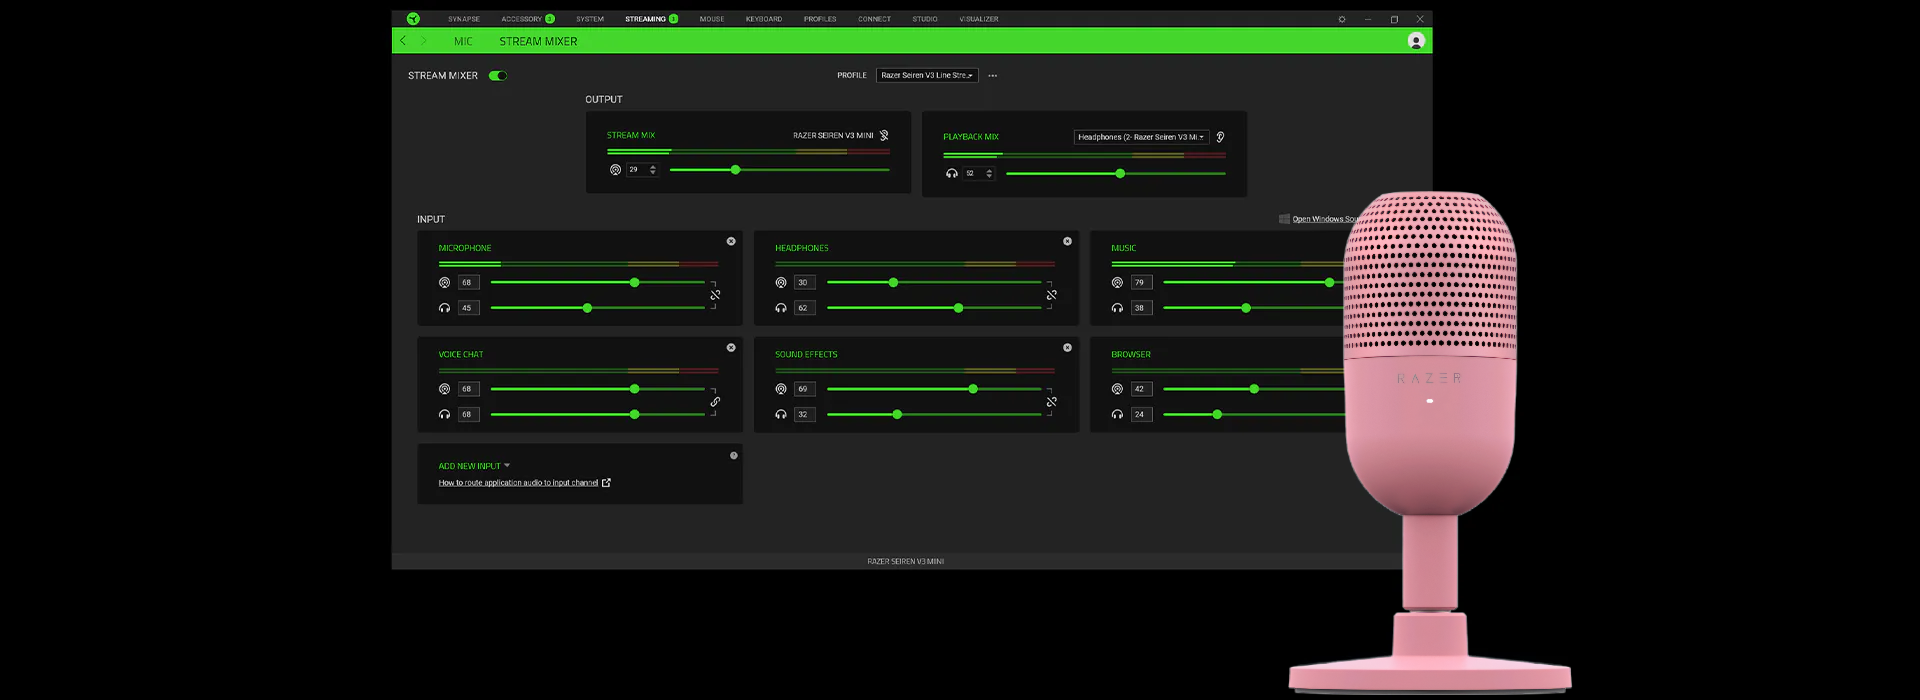
Task: Click the user account avatar
Action: pos(1416,41)
